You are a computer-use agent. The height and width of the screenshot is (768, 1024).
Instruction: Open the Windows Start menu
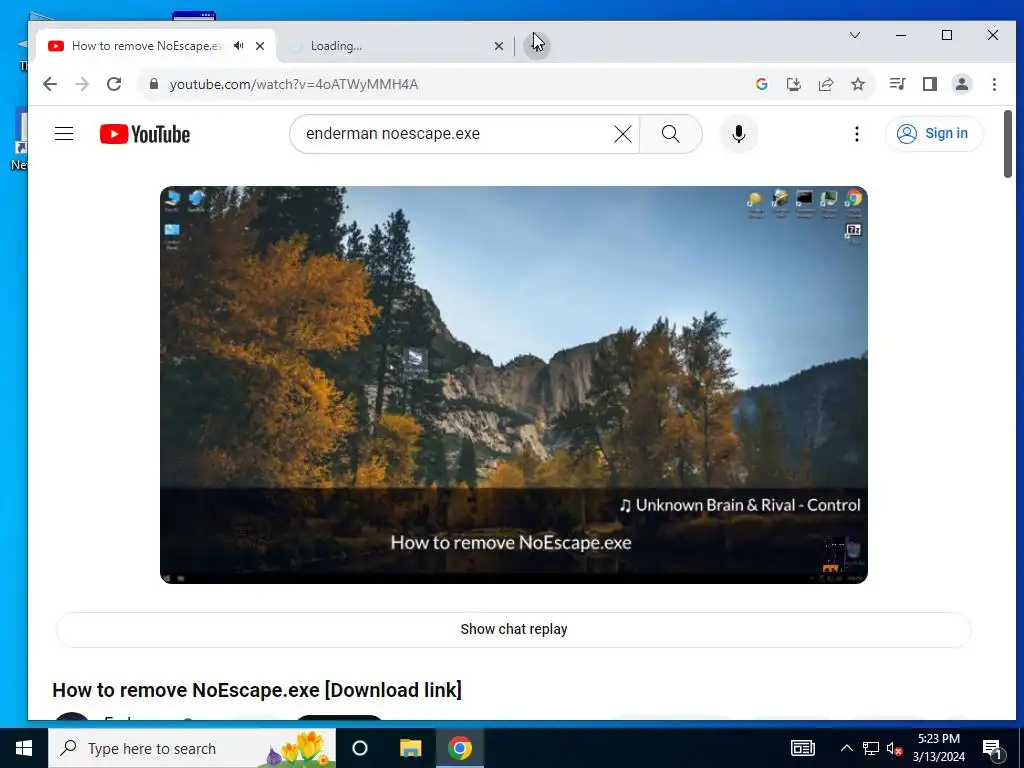24,748
